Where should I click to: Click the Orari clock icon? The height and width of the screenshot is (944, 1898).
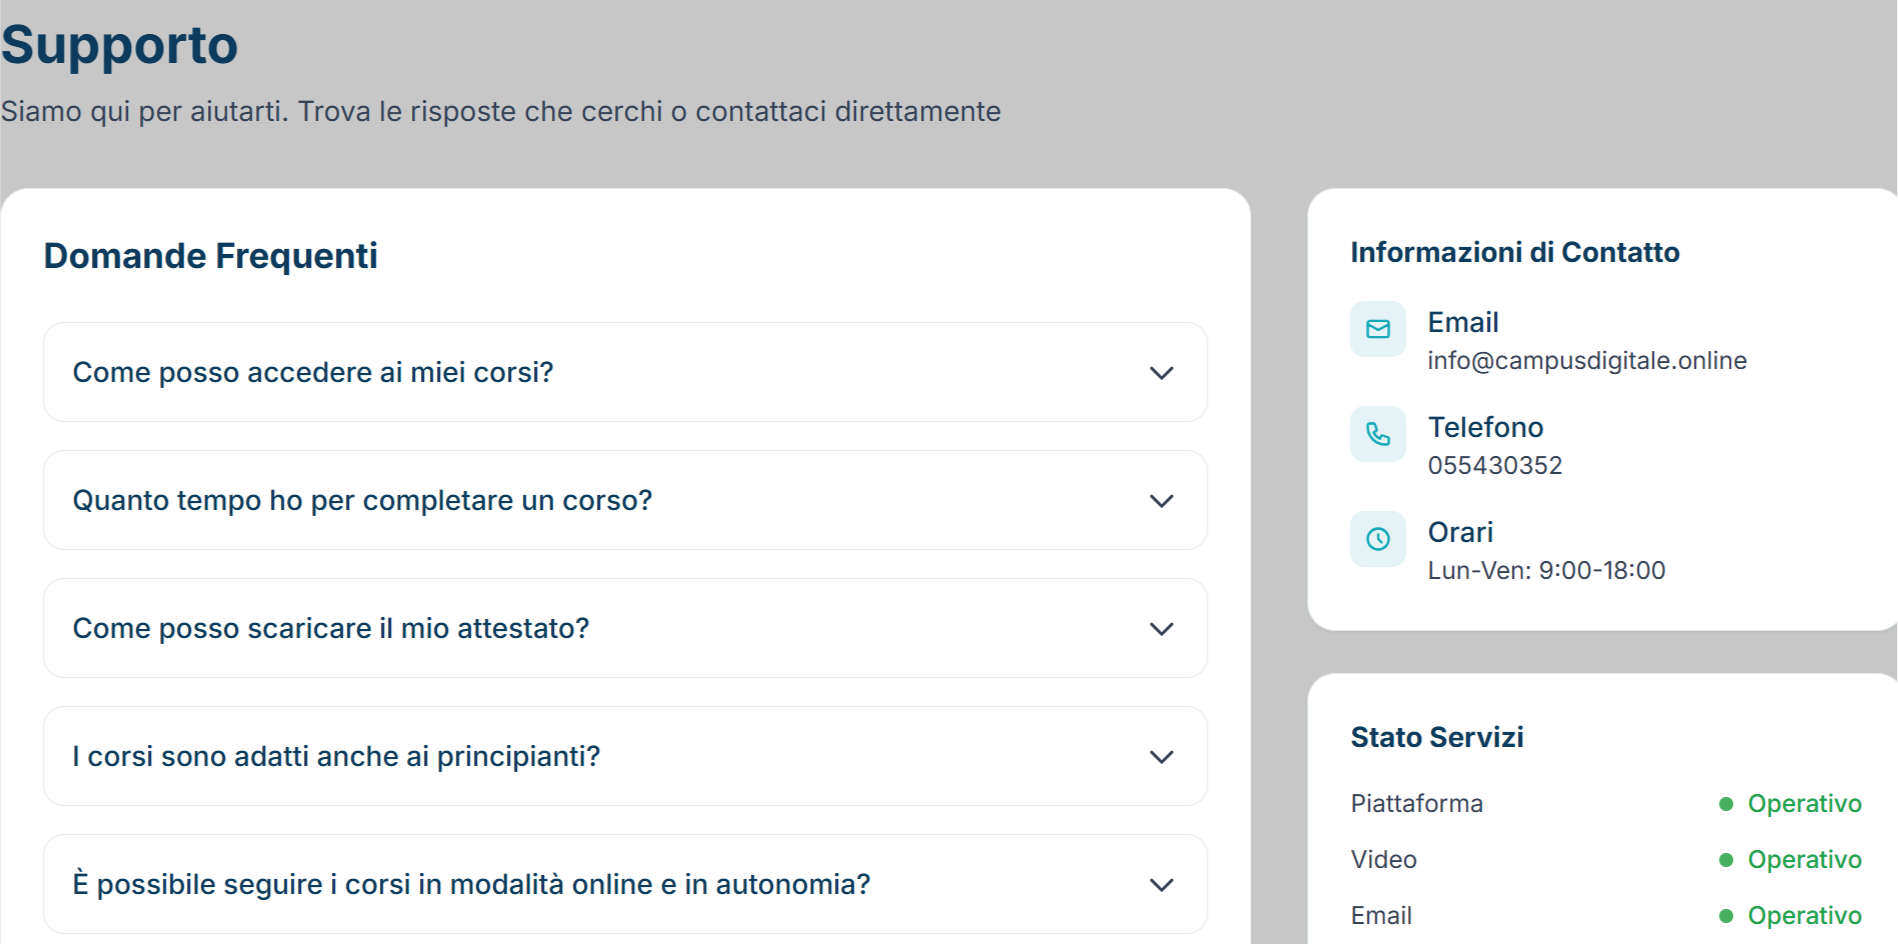1378,539
